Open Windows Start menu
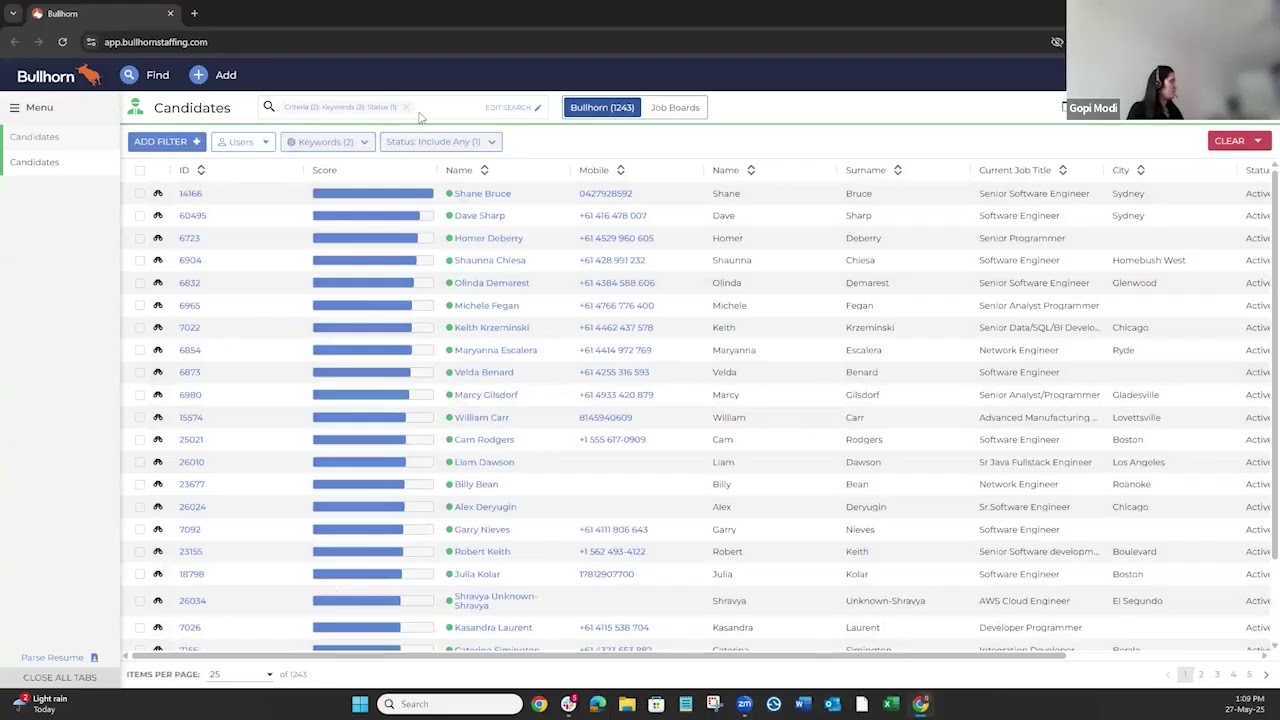 pyautogui.click(x=360, y=704)
